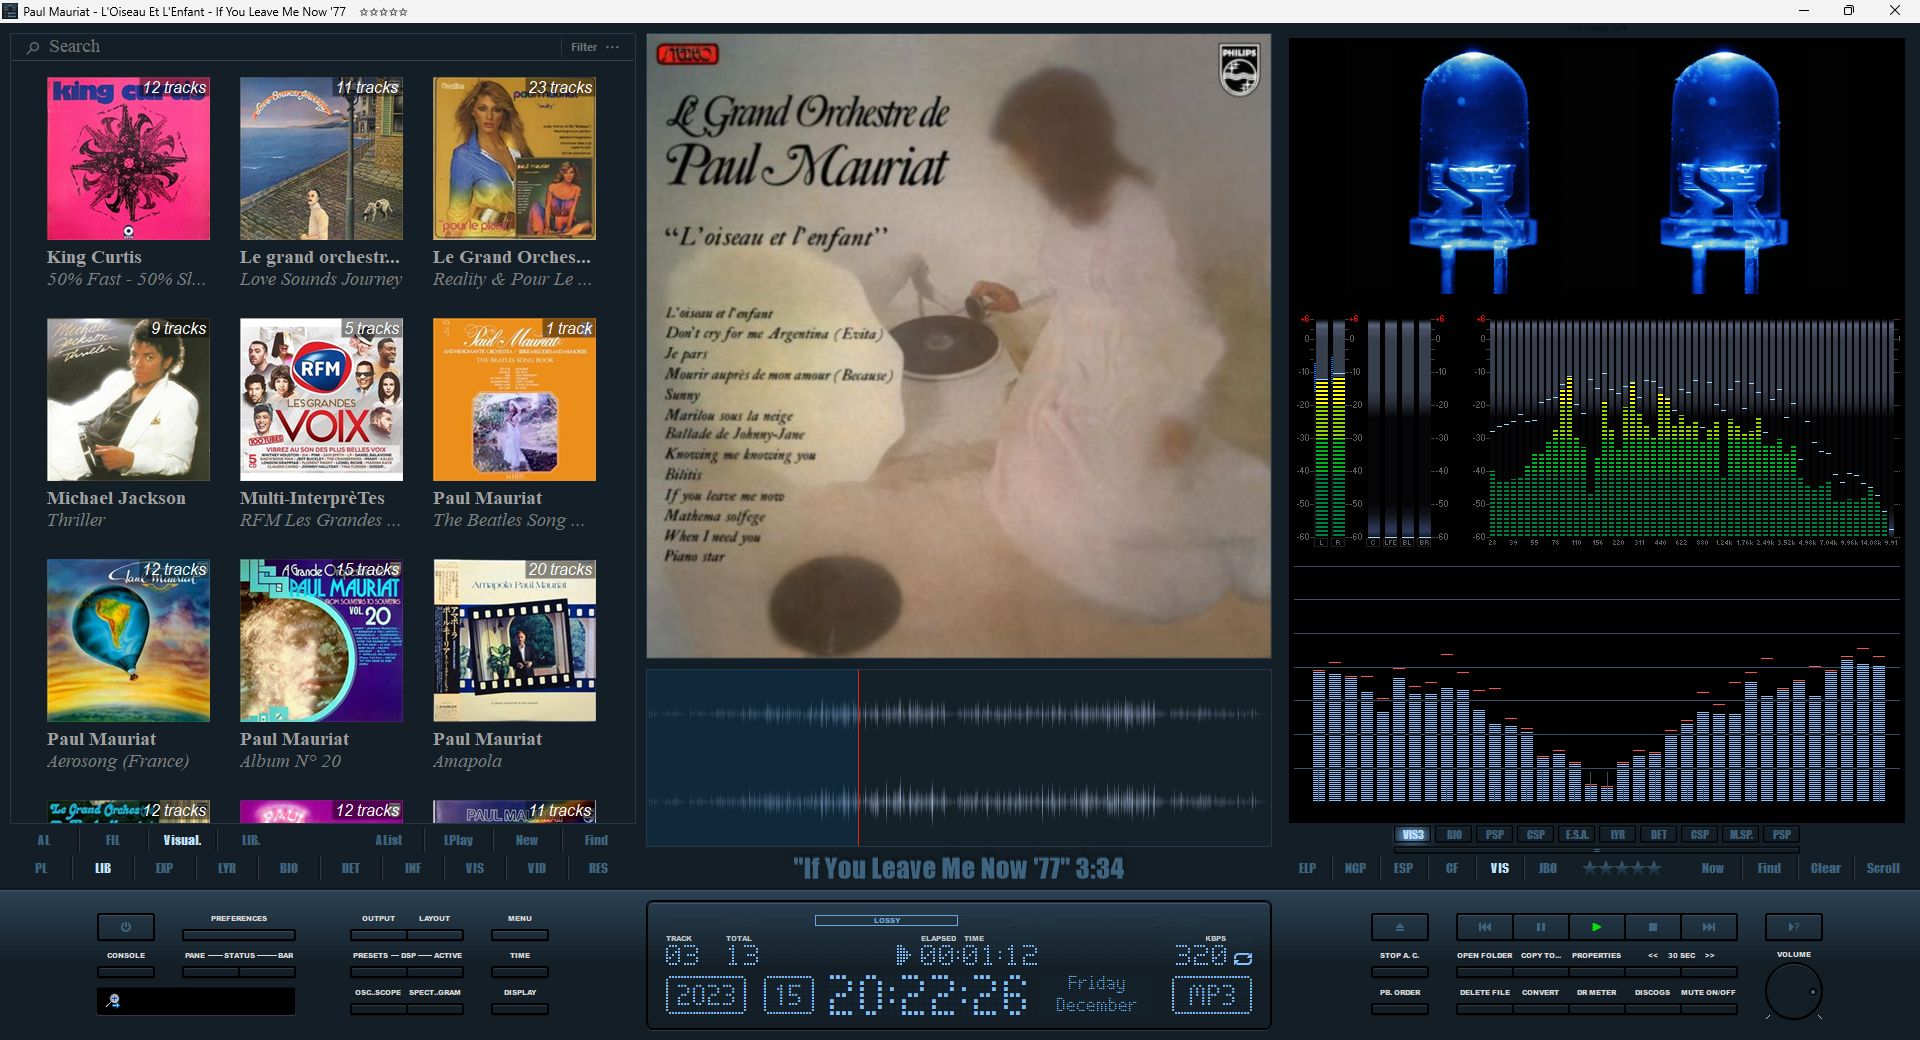
Task: Select the E.S.A. tab
Action: tap(1577, 835)
